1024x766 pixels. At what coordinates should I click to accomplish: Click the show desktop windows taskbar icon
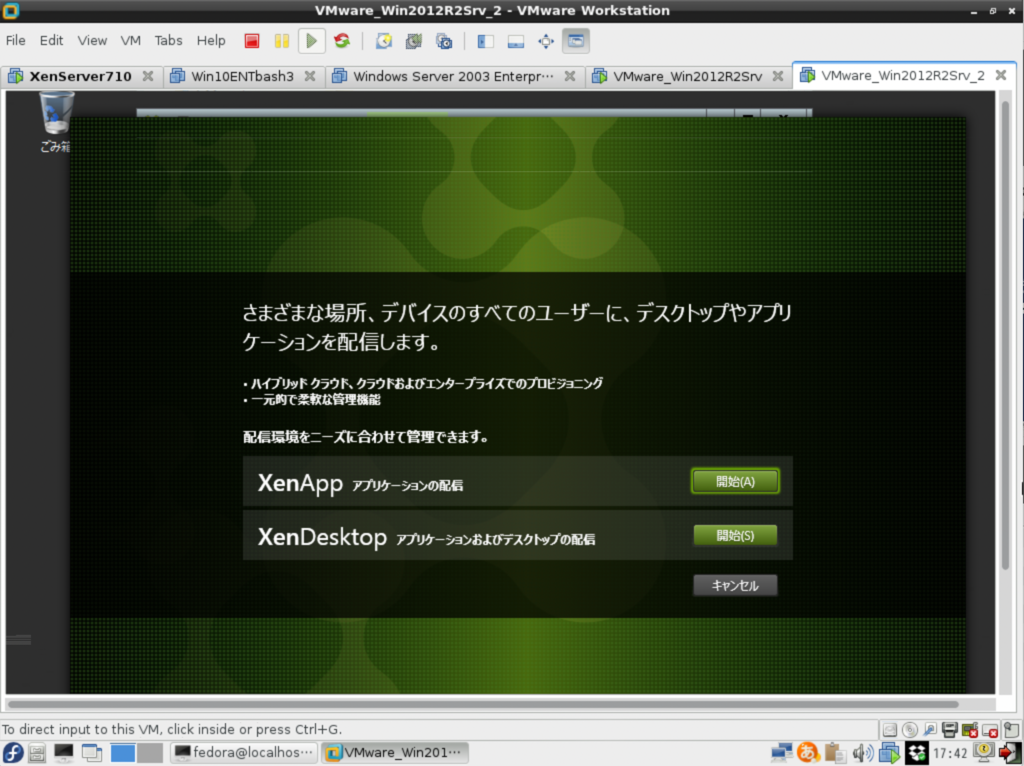[91, 753]
